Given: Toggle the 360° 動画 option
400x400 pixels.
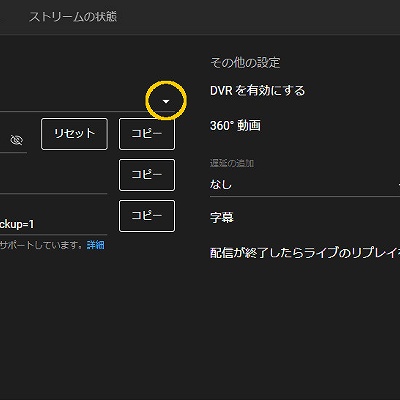Looking at the screenshot, I should [235, 126].
